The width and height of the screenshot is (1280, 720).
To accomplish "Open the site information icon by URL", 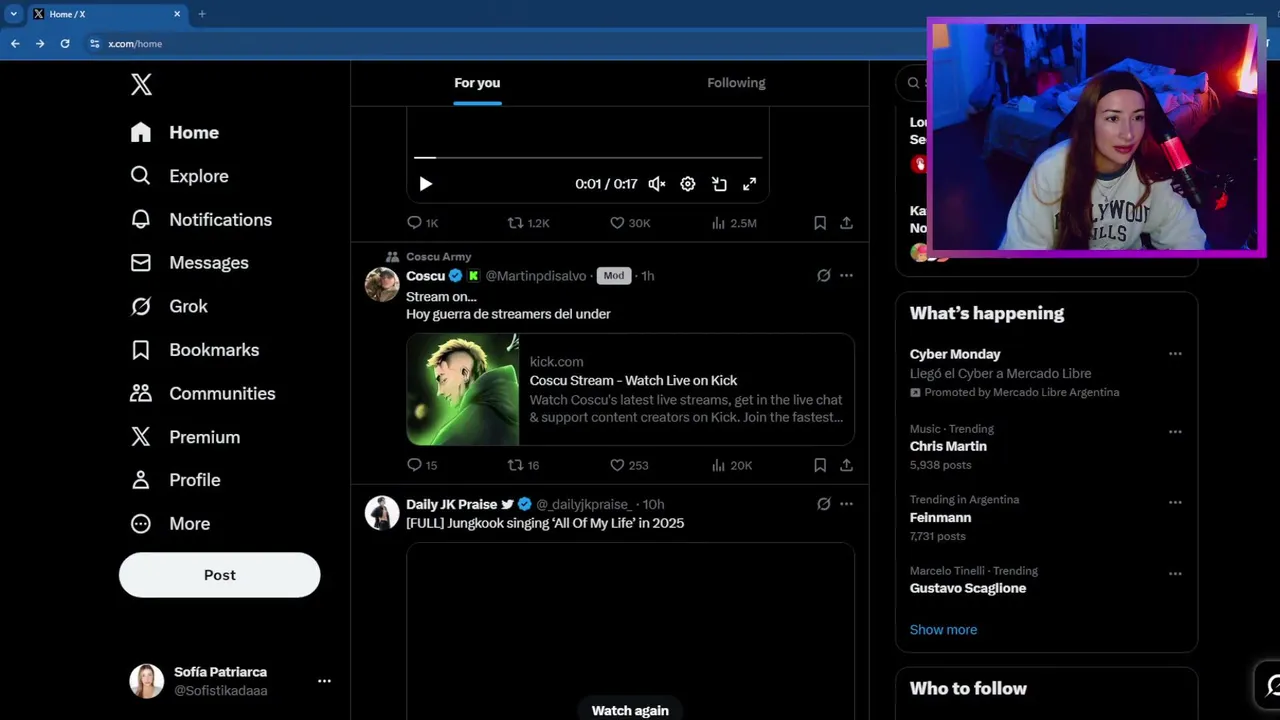I will (x=95, y=44).
